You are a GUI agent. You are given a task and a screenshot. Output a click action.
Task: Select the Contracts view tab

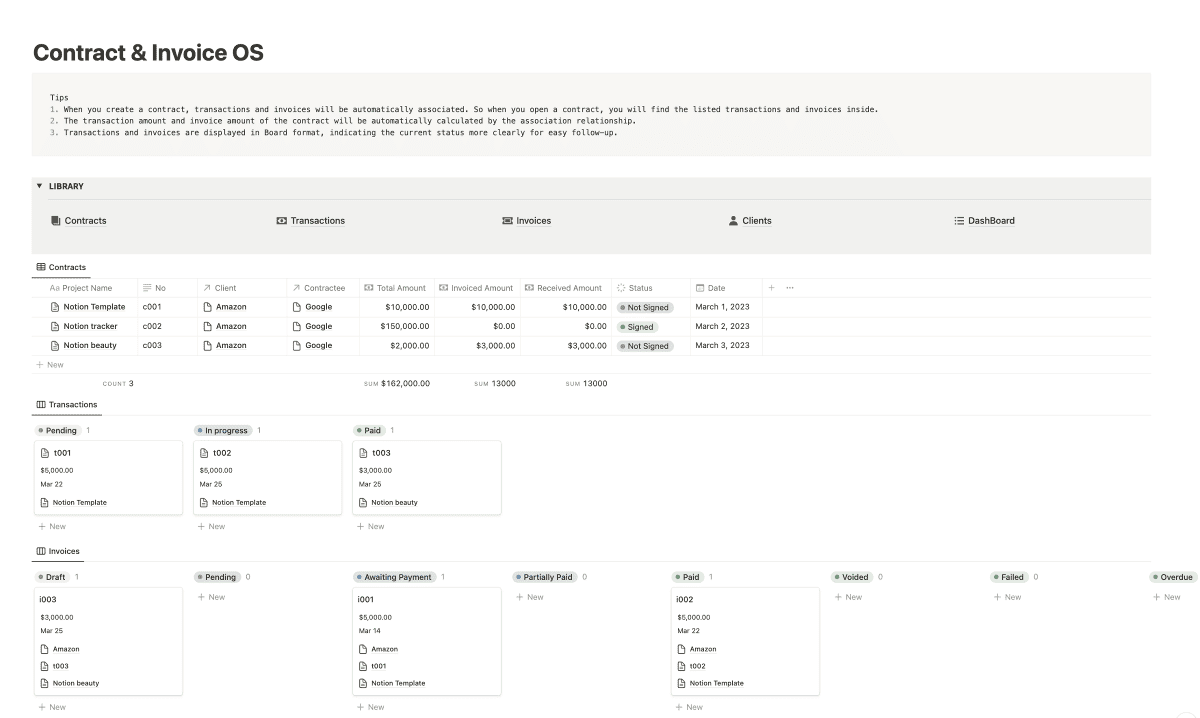61,266
